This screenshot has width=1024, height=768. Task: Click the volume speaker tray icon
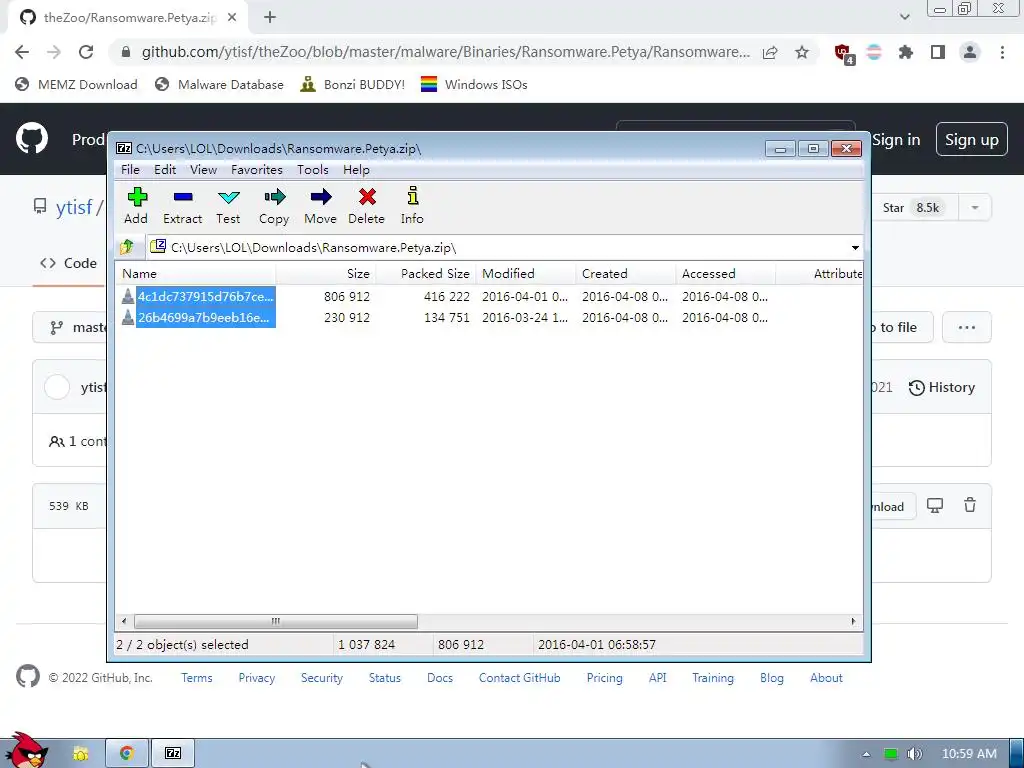(x=914, y=754)
